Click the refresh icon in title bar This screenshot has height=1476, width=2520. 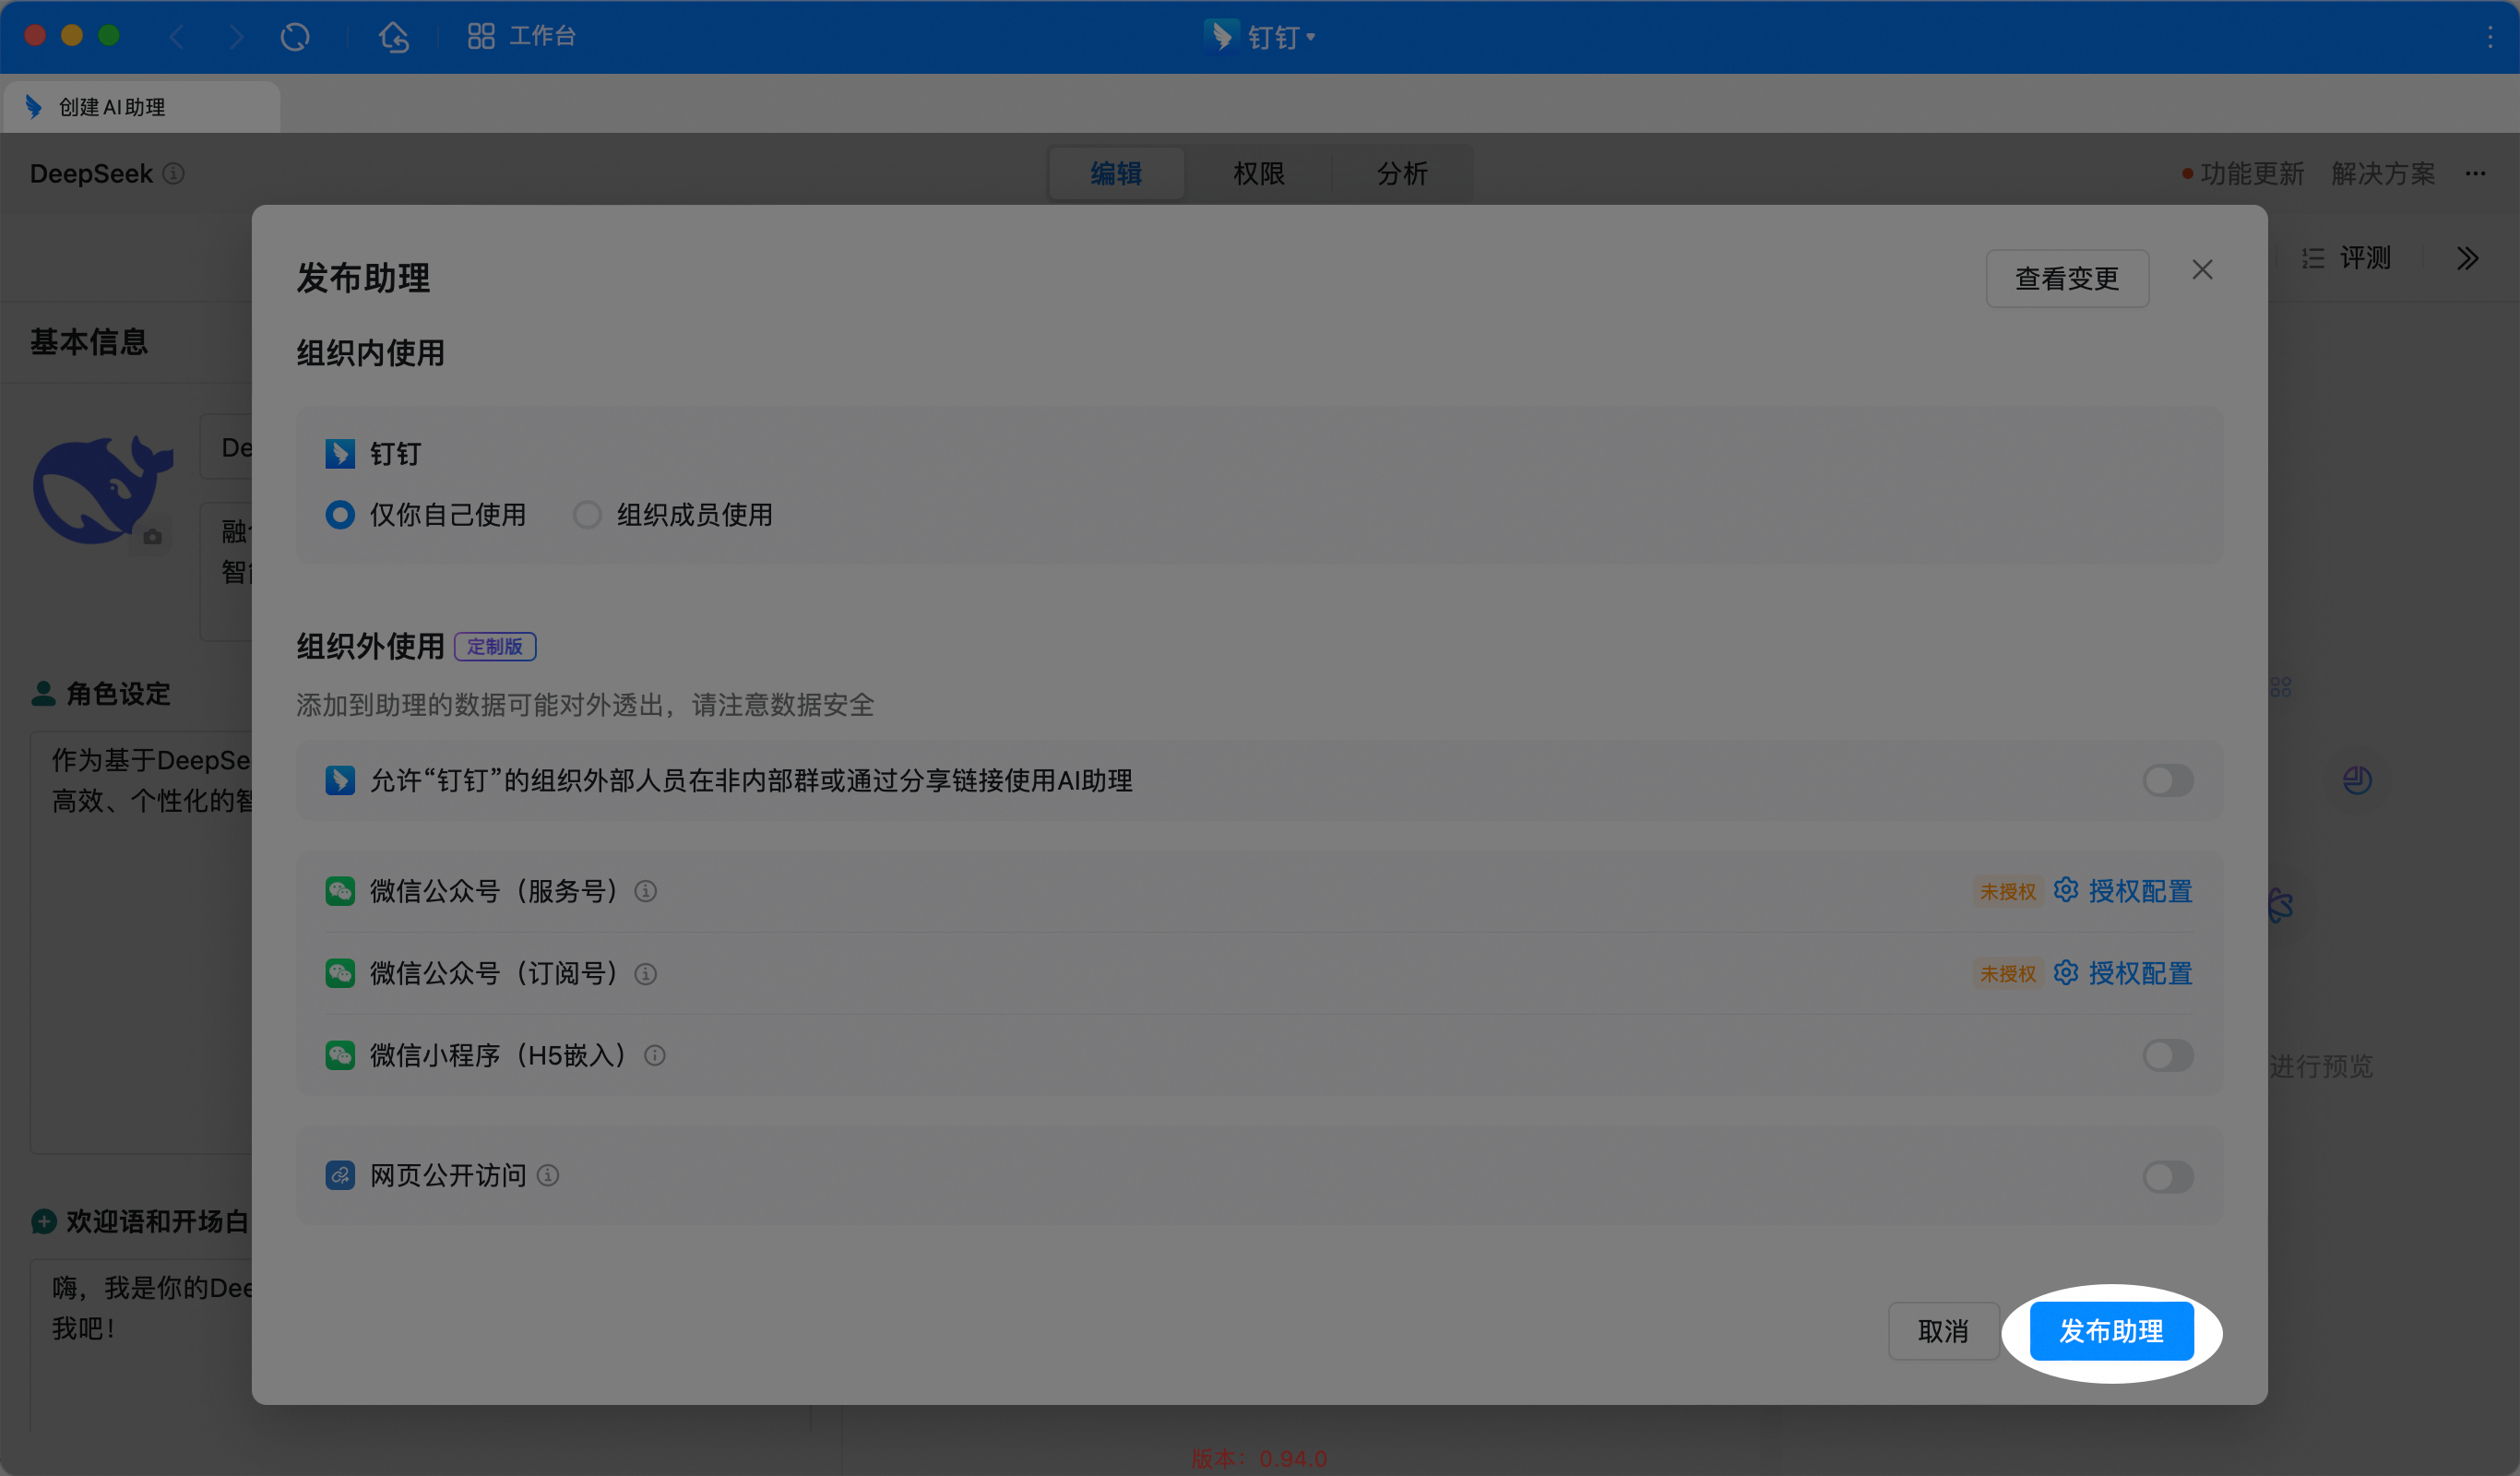[295, 37]
